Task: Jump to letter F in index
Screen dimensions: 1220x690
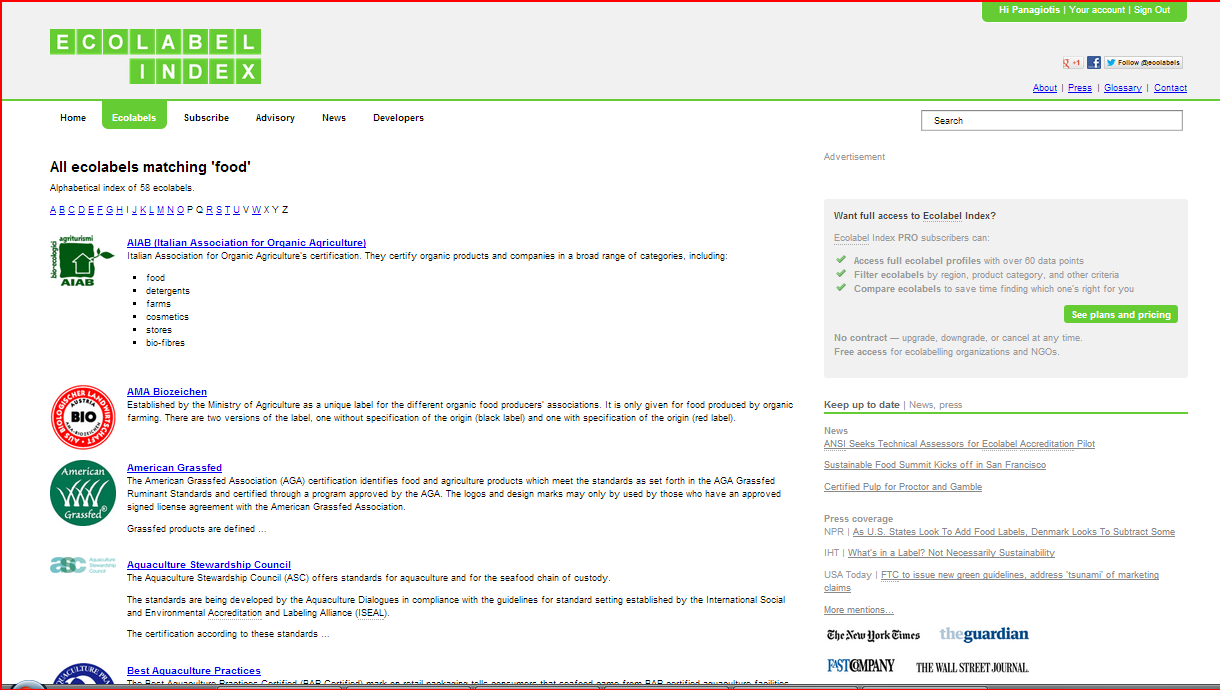Action: click(x=100, y=210)
